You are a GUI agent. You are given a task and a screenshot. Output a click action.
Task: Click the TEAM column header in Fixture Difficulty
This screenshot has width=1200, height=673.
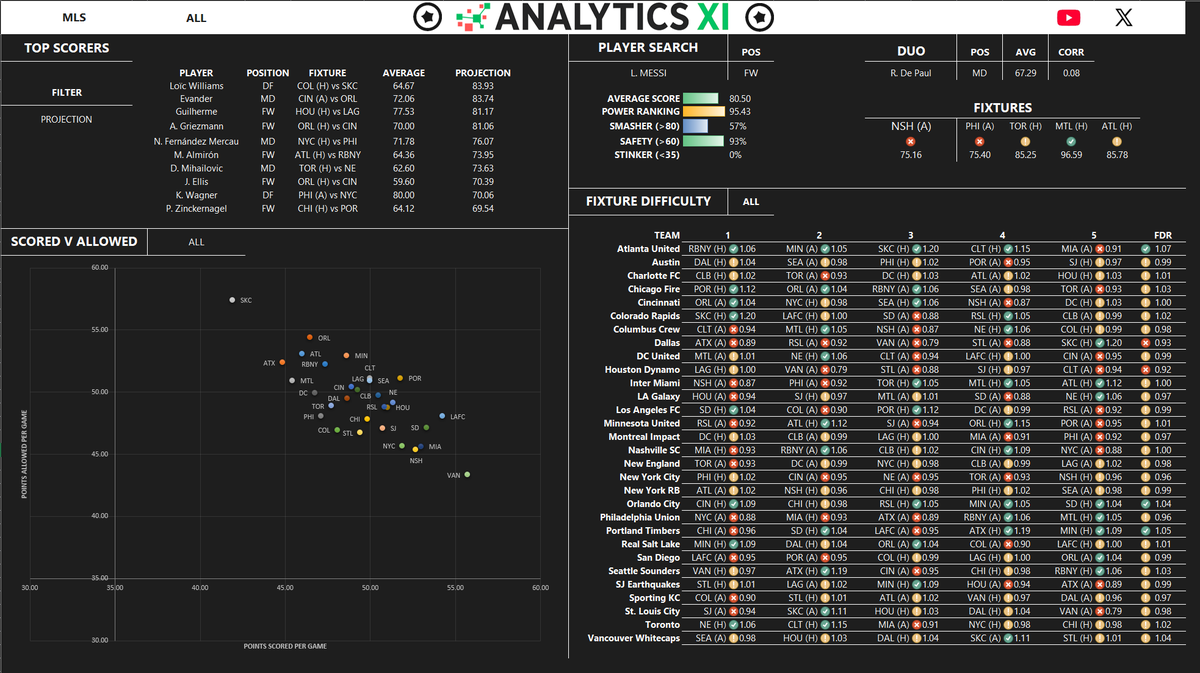pyautogui.click(x=667, y=235)
